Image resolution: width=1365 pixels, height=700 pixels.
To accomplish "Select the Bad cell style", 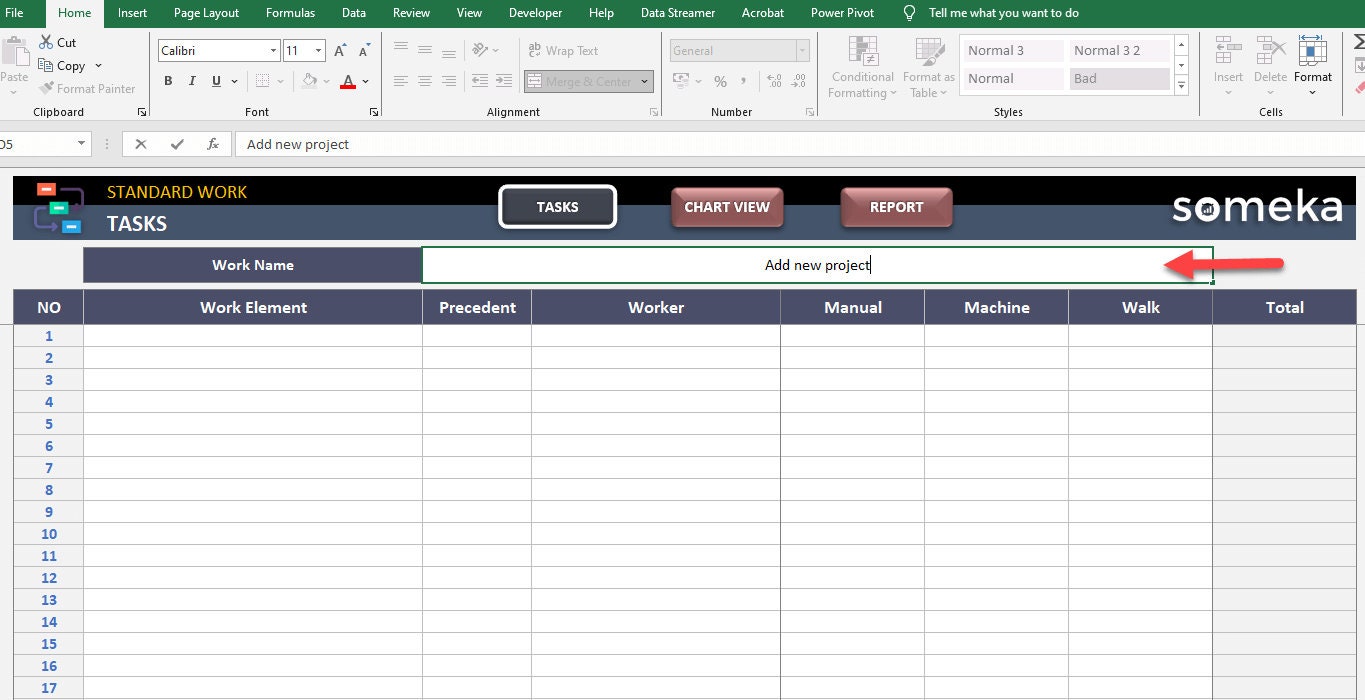I will (x=1118, y=78).
